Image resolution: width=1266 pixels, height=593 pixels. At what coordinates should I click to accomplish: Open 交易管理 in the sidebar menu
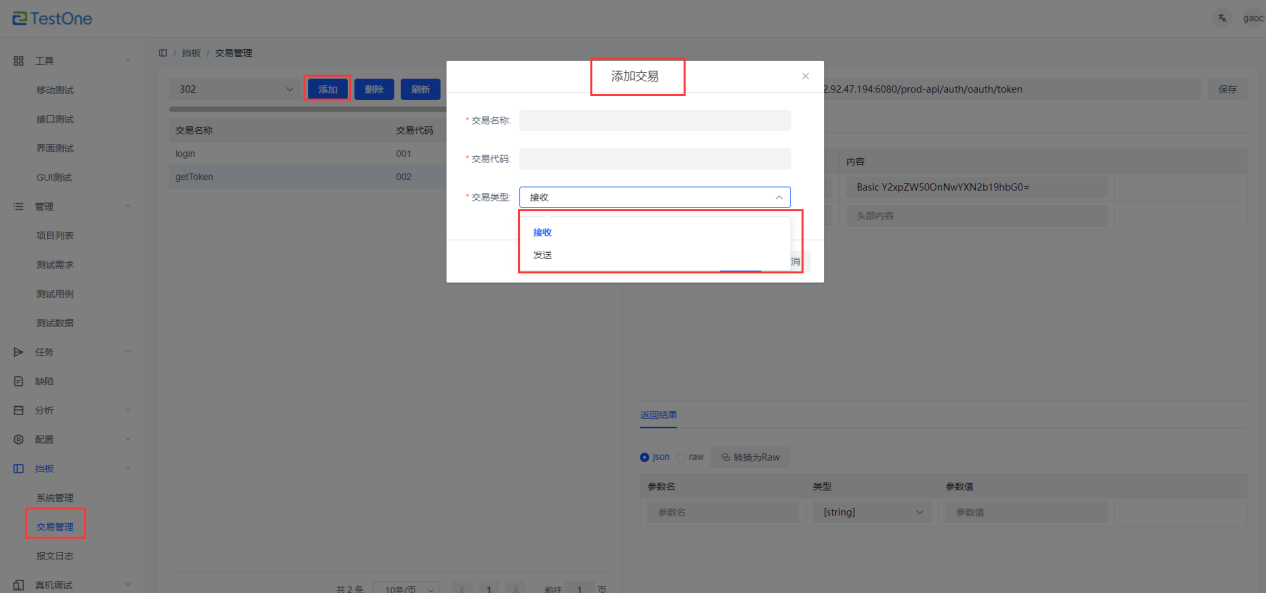pos(55,526)
